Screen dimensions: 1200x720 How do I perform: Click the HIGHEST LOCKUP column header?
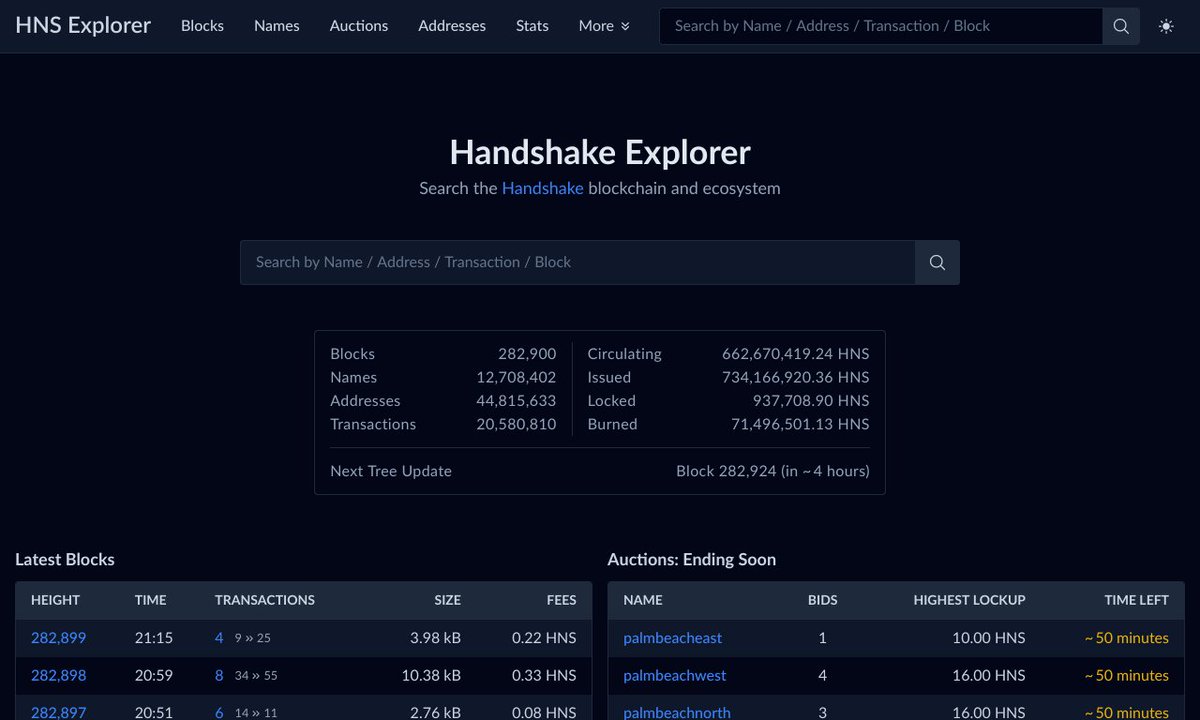pos(969,600)
